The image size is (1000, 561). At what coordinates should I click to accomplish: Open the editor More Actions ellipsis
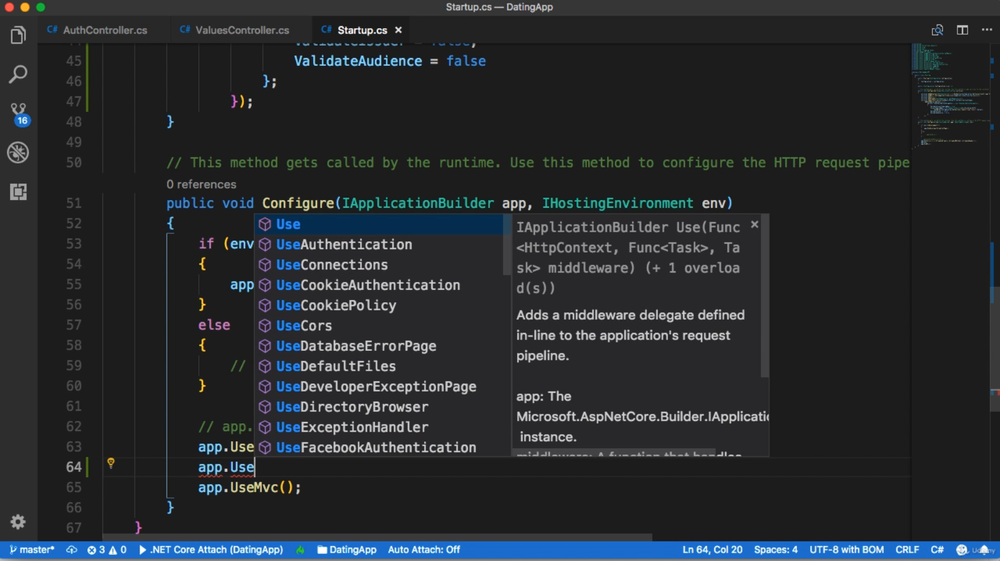987,30
